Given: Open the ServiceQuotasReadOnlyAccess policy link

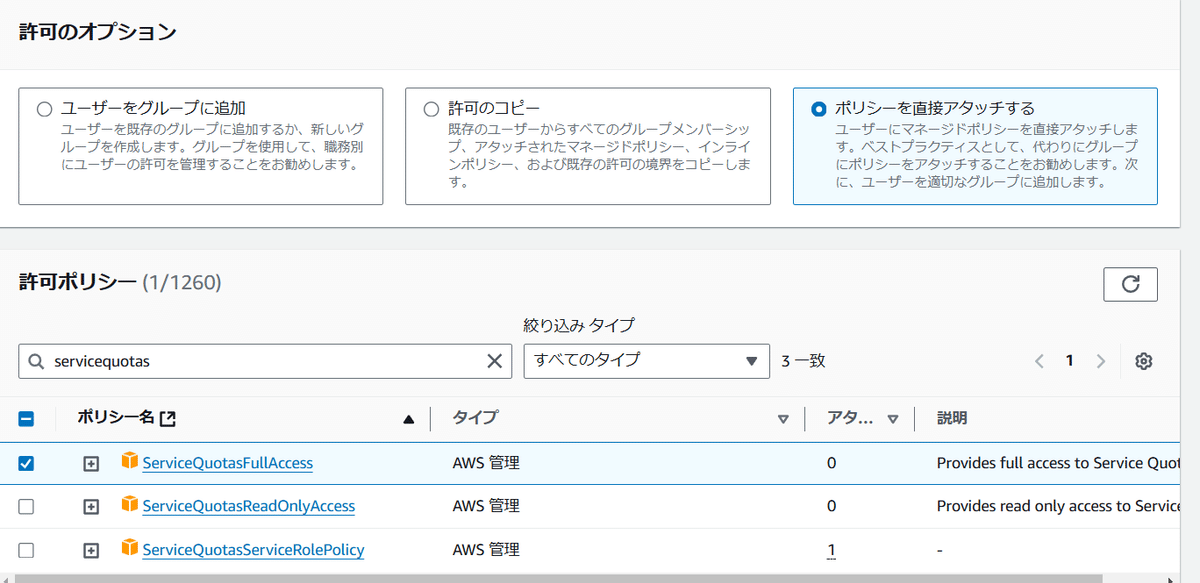Looking at the screenshot, I should 248,506.
